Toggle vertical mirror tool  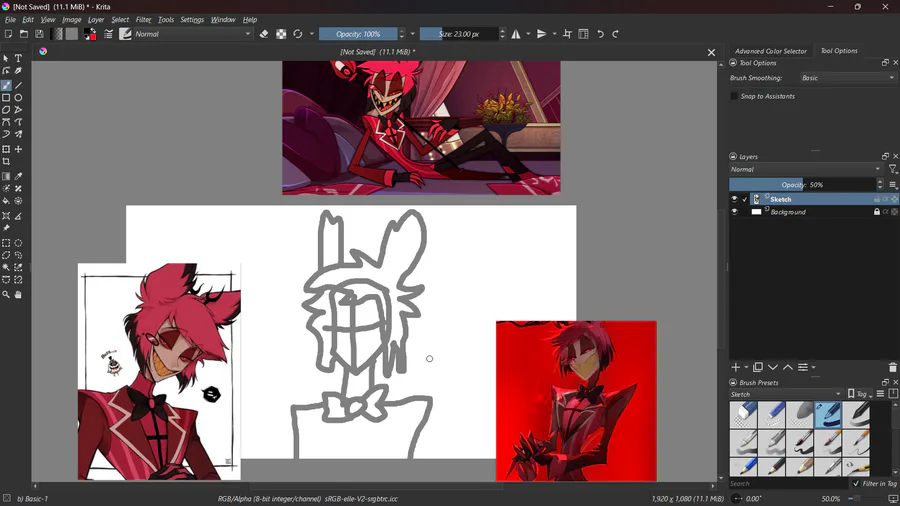click(x=541, y=34)
